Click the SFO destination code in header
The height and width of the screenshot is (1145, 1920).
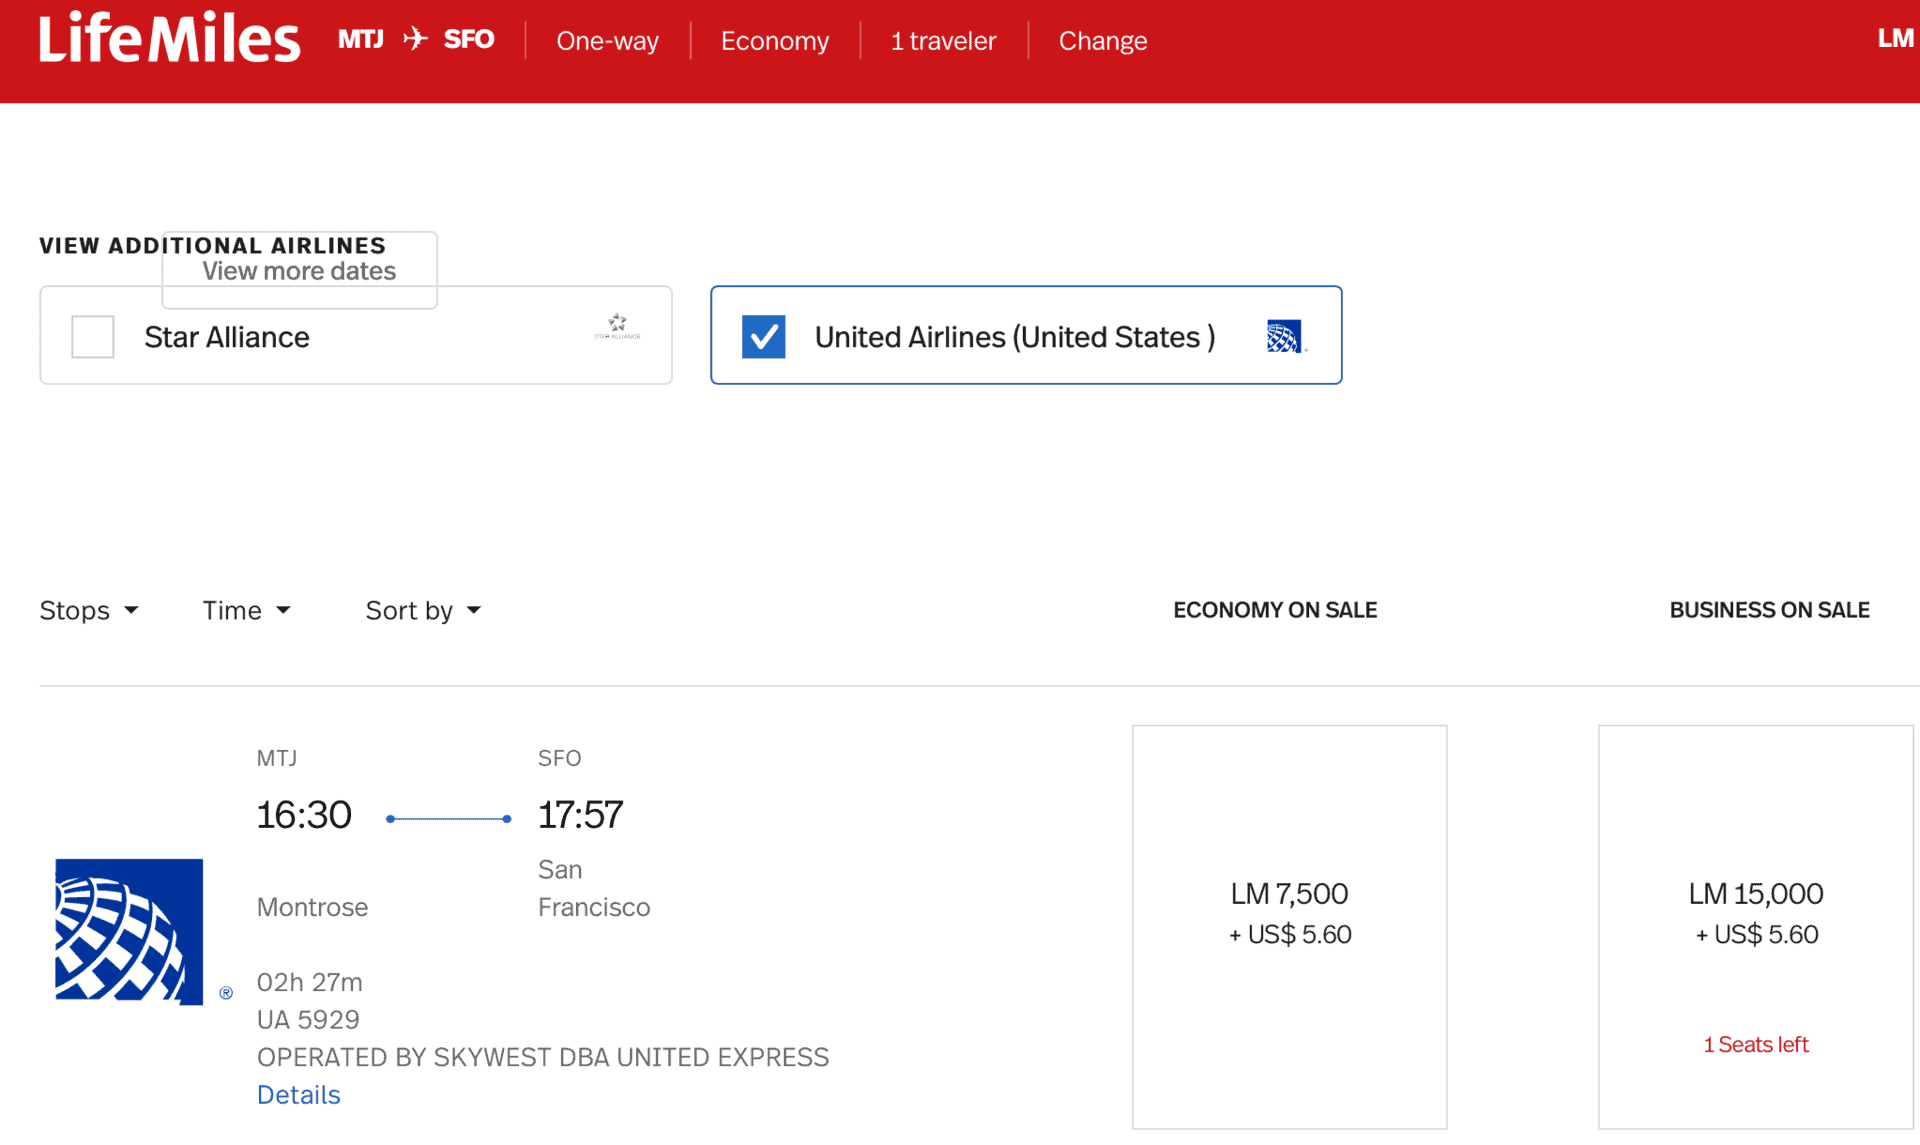tap(469, 39)
